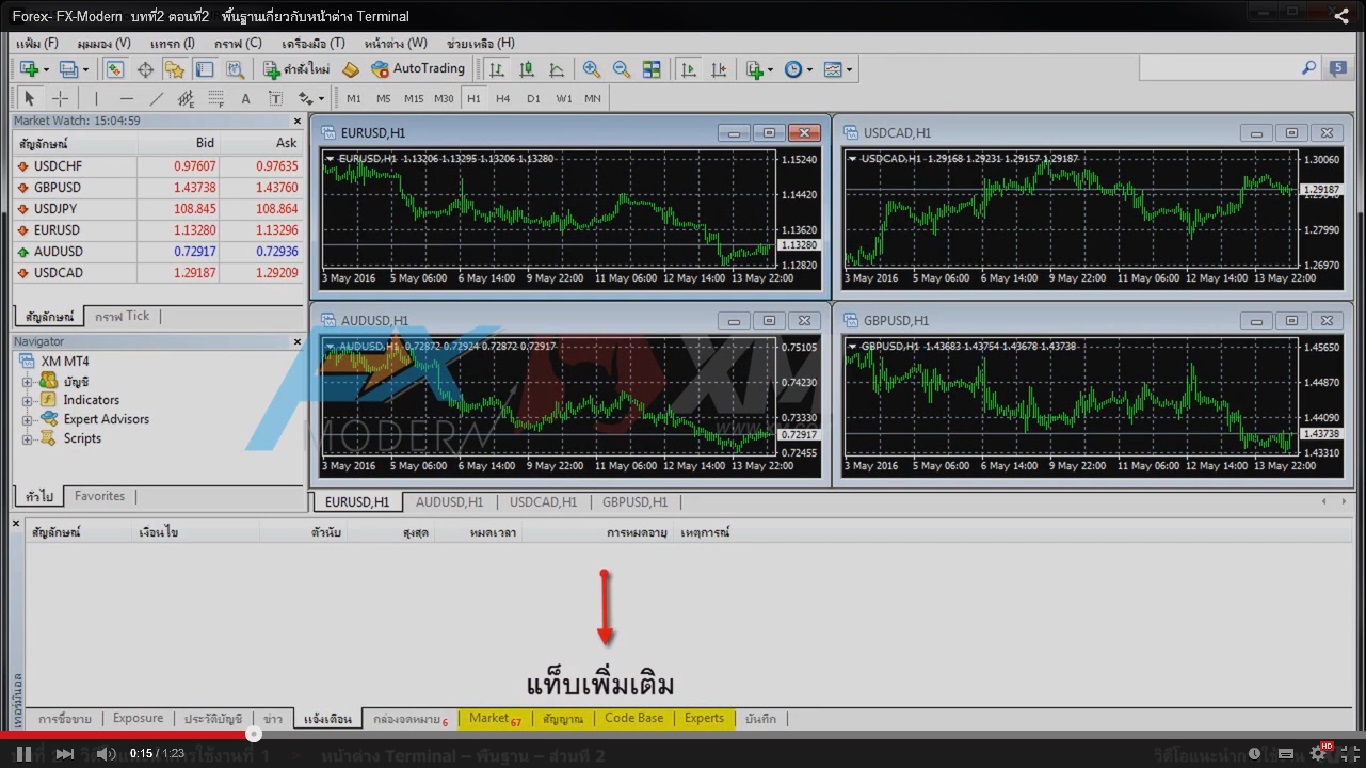
Task: Open the Code Base terminal tab
Action: 634,718
